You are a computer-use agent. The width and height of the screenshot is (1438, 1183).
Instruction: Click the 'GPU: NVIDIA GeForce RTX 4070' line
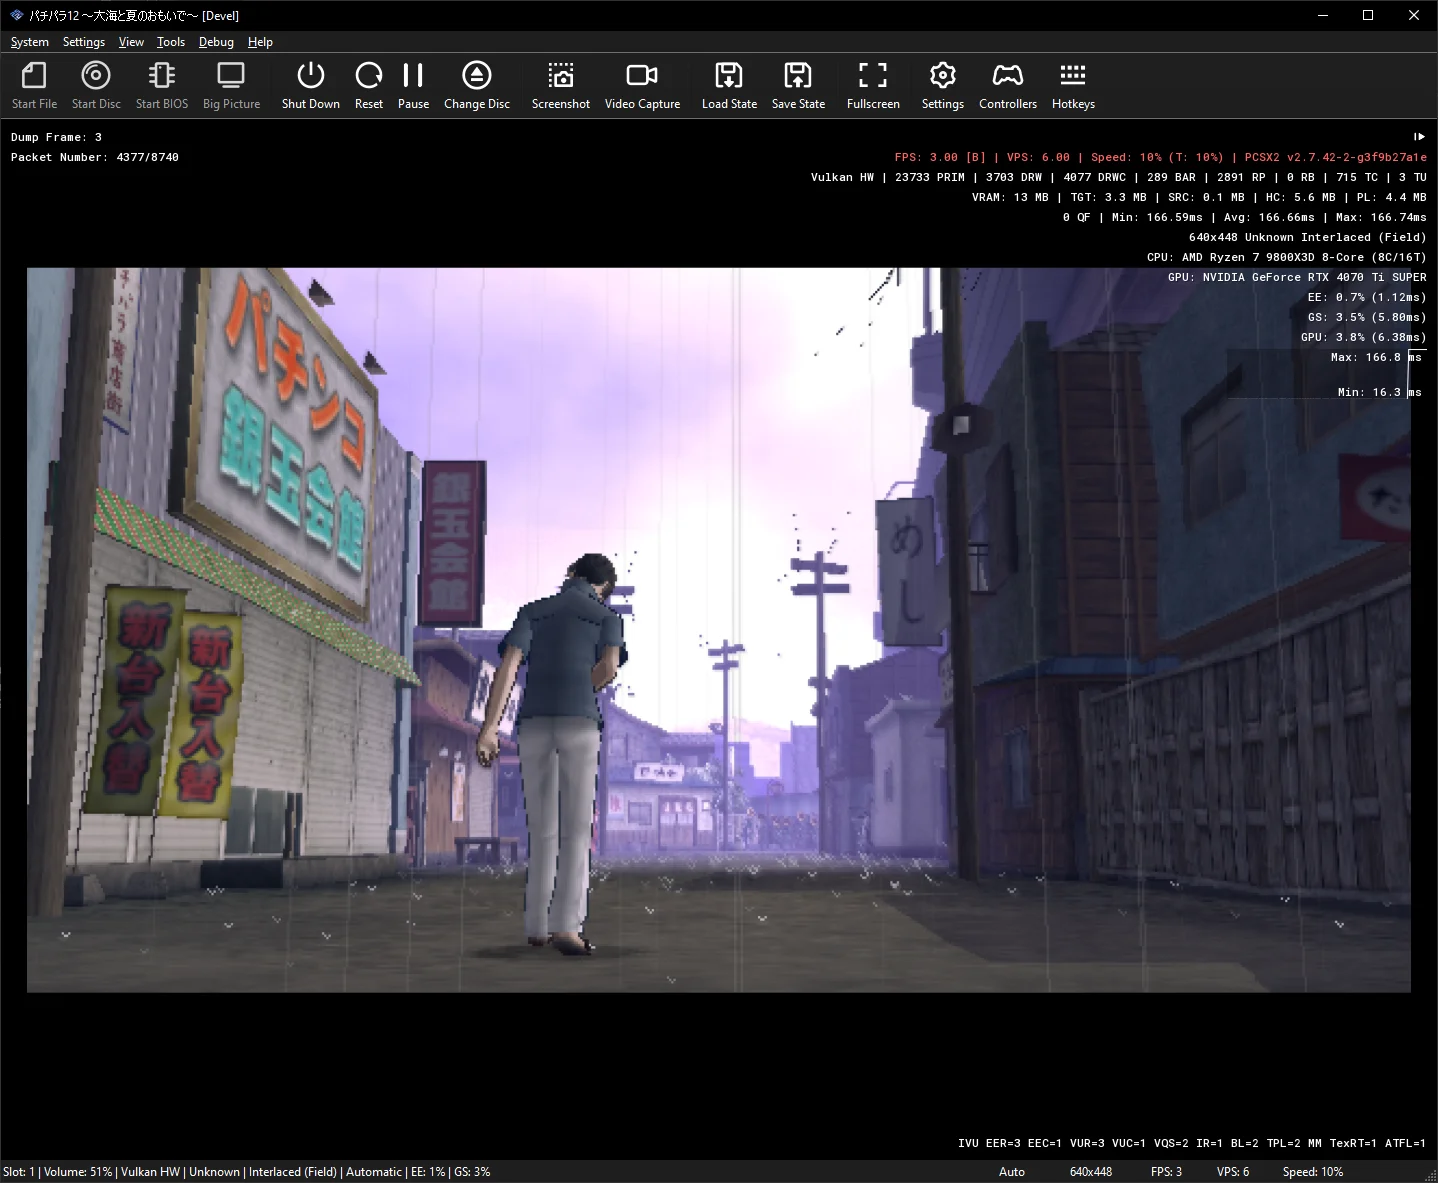coord(1297,277)
